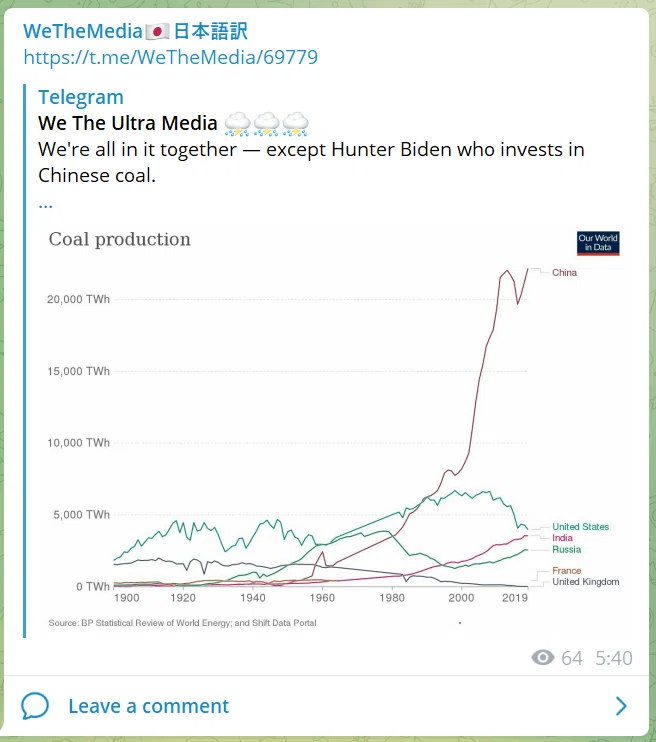Click the We The Ultra Media title
Viewport: 656px width, 742px height.
click(128, 124)
